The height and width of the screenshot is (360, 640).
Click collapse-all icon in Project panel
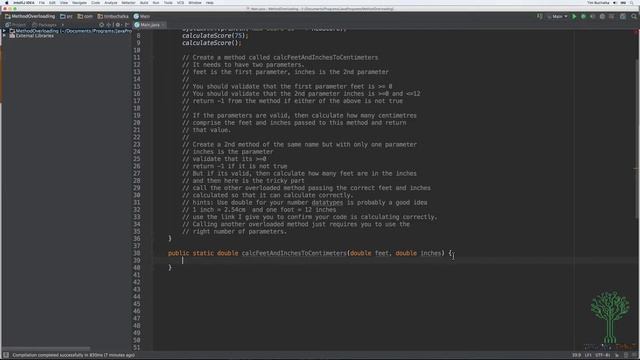point(109,25)
